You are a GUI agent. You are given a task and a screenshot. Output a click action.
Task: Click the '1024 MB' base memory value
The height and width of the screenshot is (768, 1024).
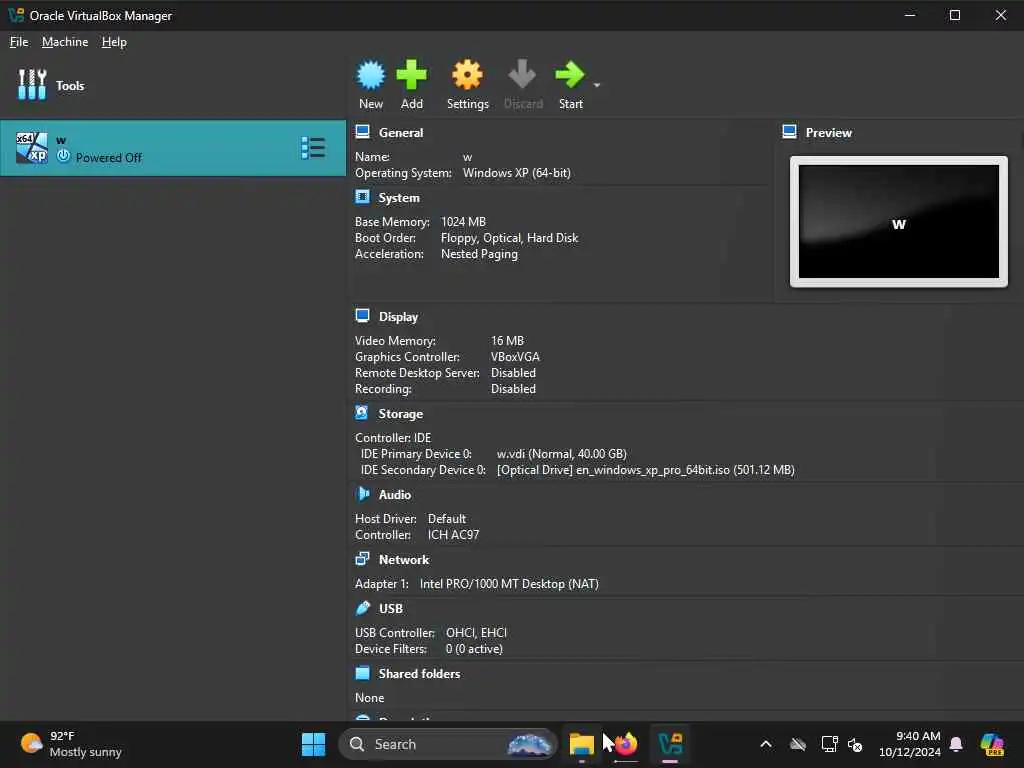point(463,222)
